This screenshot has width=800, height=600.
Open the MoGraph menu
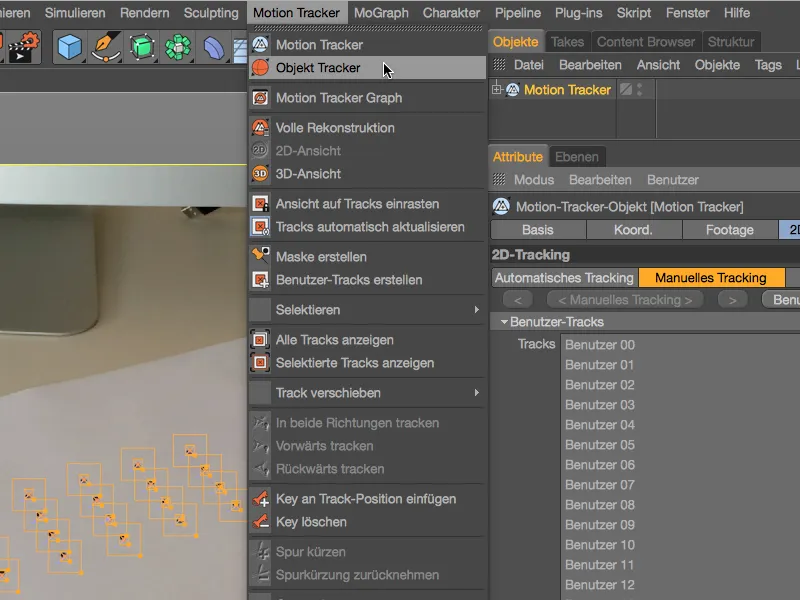click(x=381, y=13)
